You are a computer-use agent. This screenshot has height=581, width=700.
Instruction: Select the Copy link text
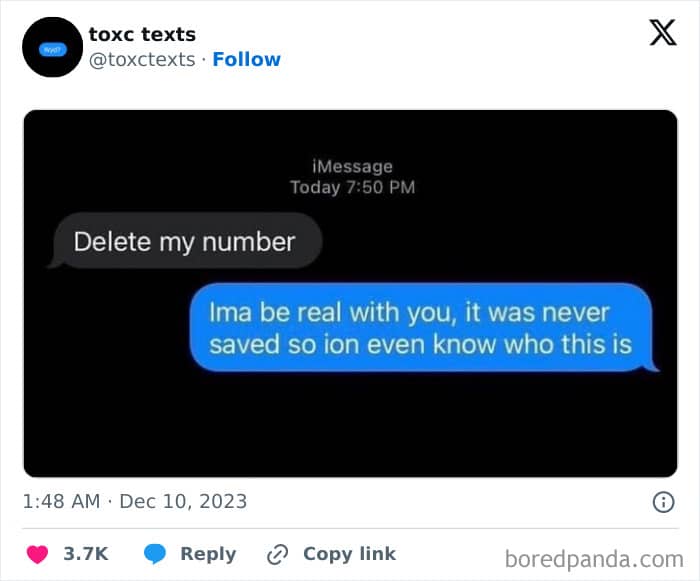(x=349, y=554)
